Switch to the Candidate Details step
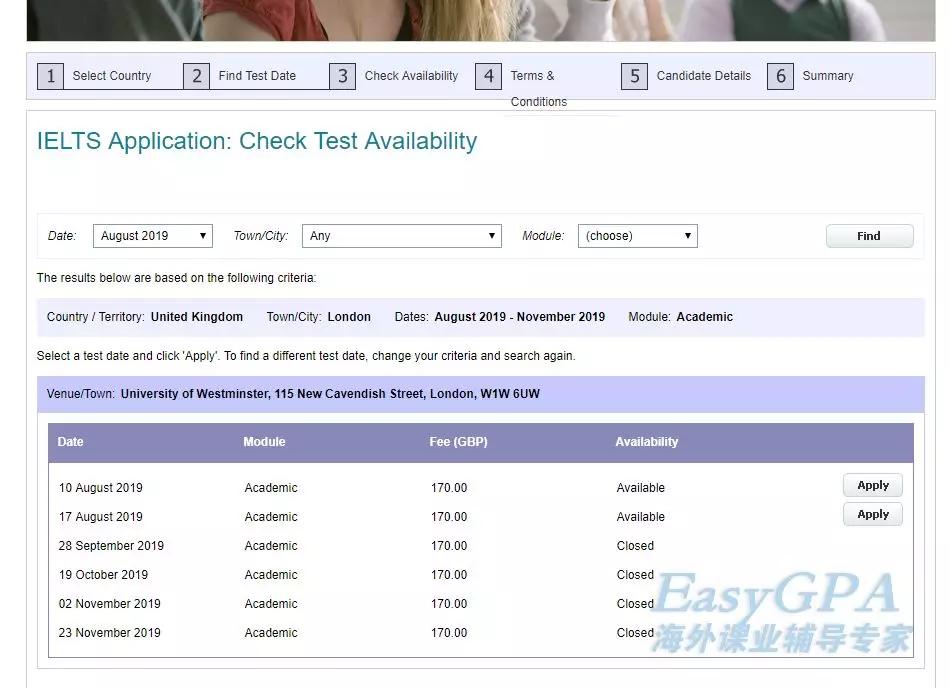The height and width of the screenshot is (688, 949). click(703, 76)
